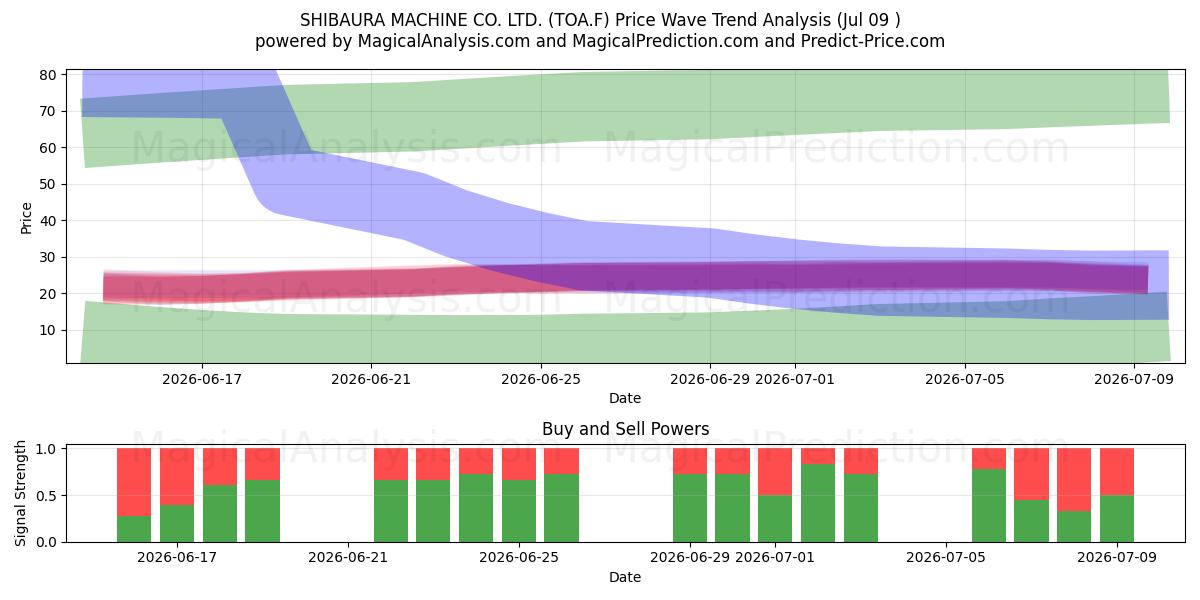
Task: Select green buy segment of the 2026-06-25 bar
Action: pyautogui.click(x=519, y=511)
